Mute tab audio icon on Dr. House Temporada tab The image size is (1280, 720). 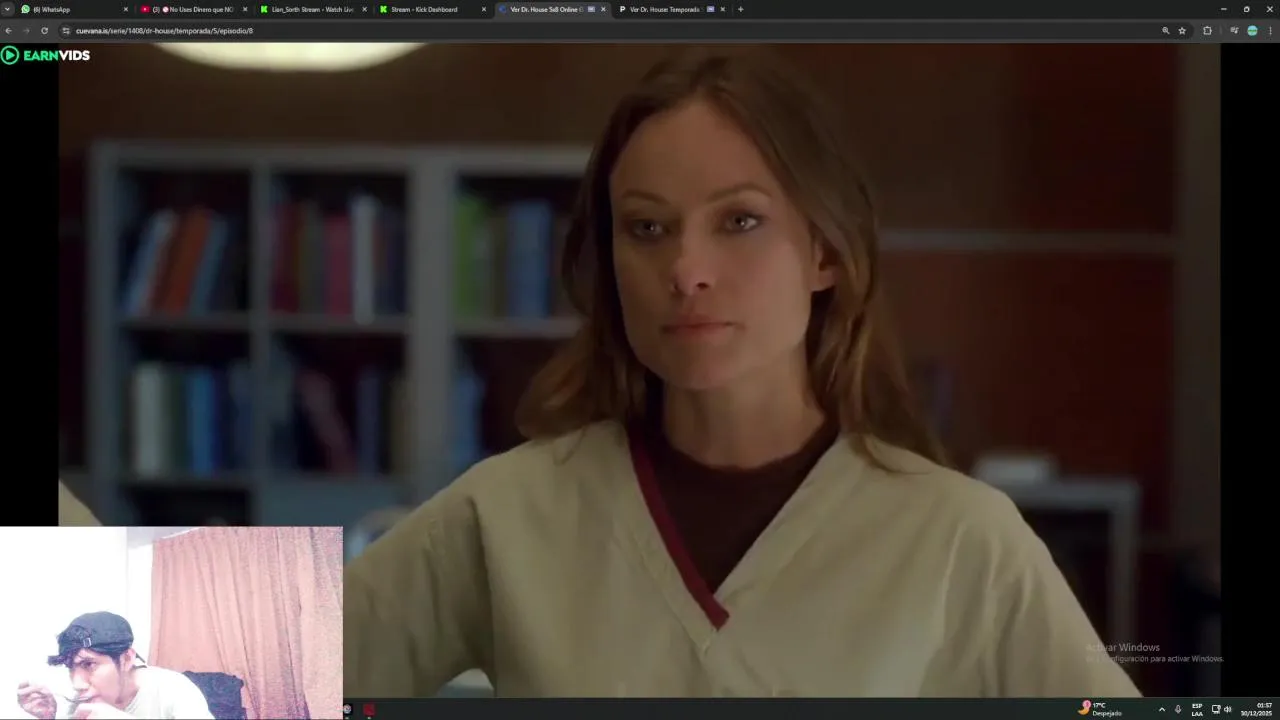click(710, 9)
